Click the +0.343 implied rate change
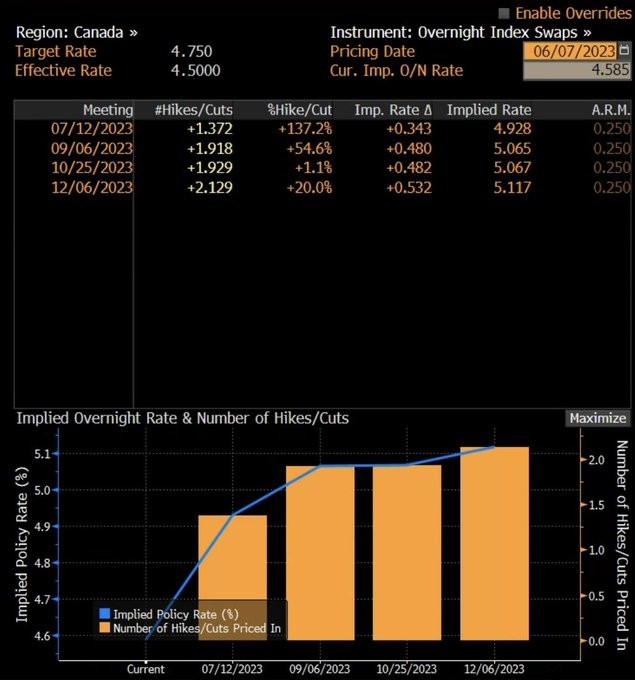Viewport: 635px width, 680px height. (x=409, y=129)
